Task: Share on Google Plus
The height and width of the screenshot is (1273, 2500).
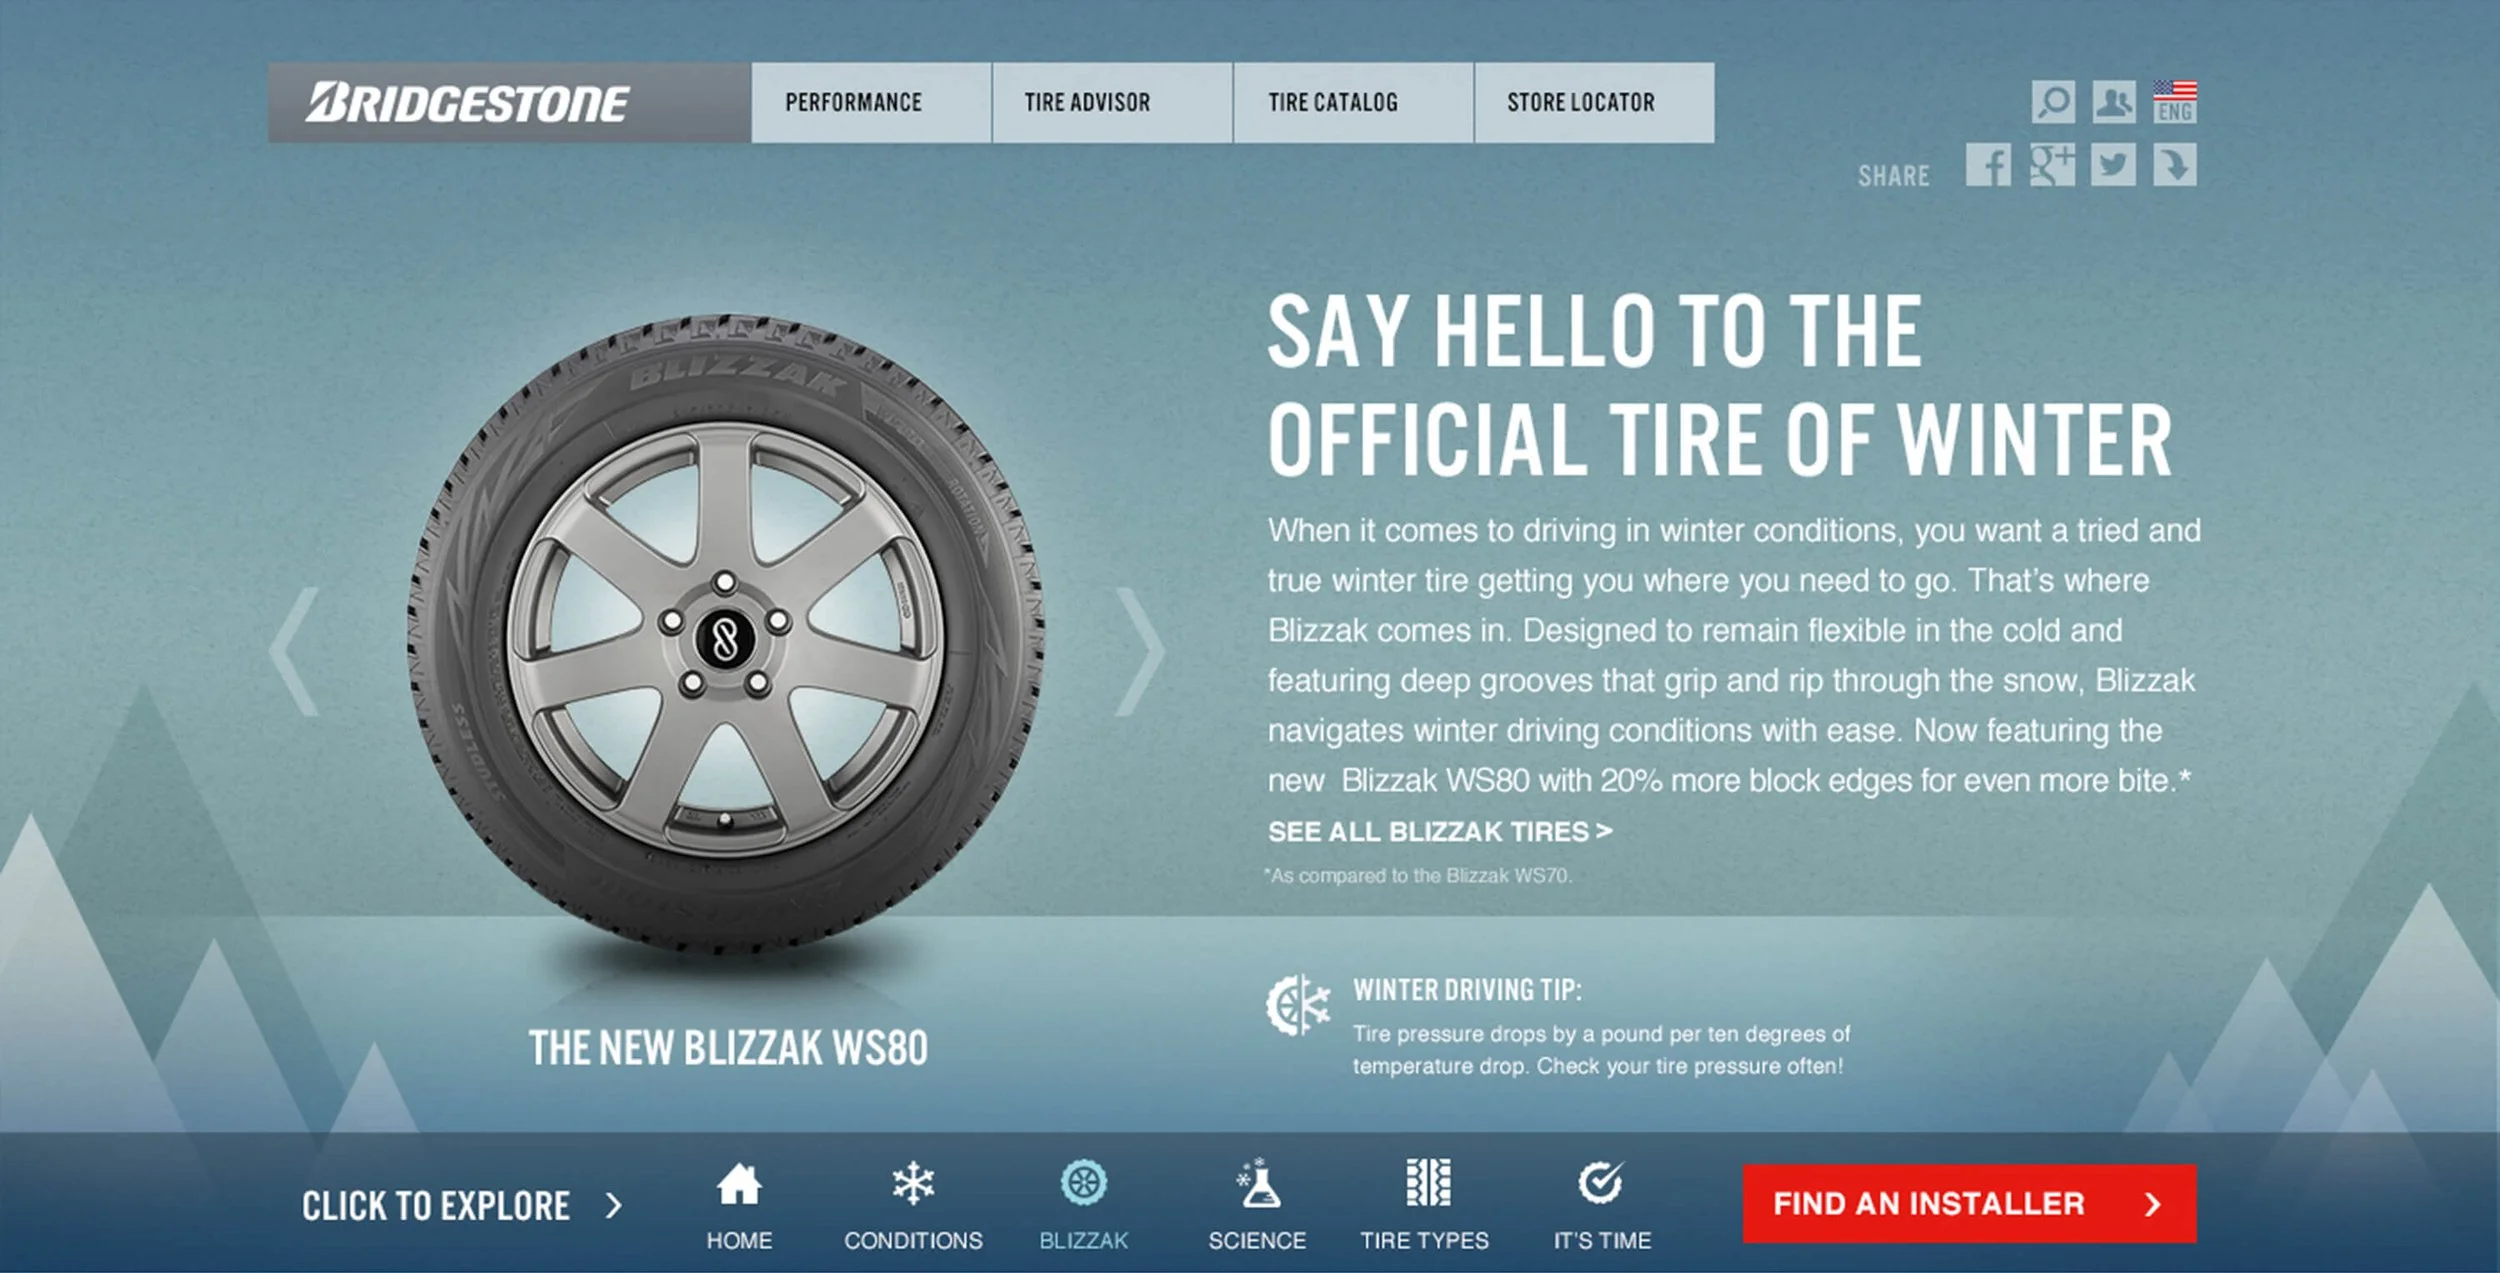Action: click(x=2052, y=164)
